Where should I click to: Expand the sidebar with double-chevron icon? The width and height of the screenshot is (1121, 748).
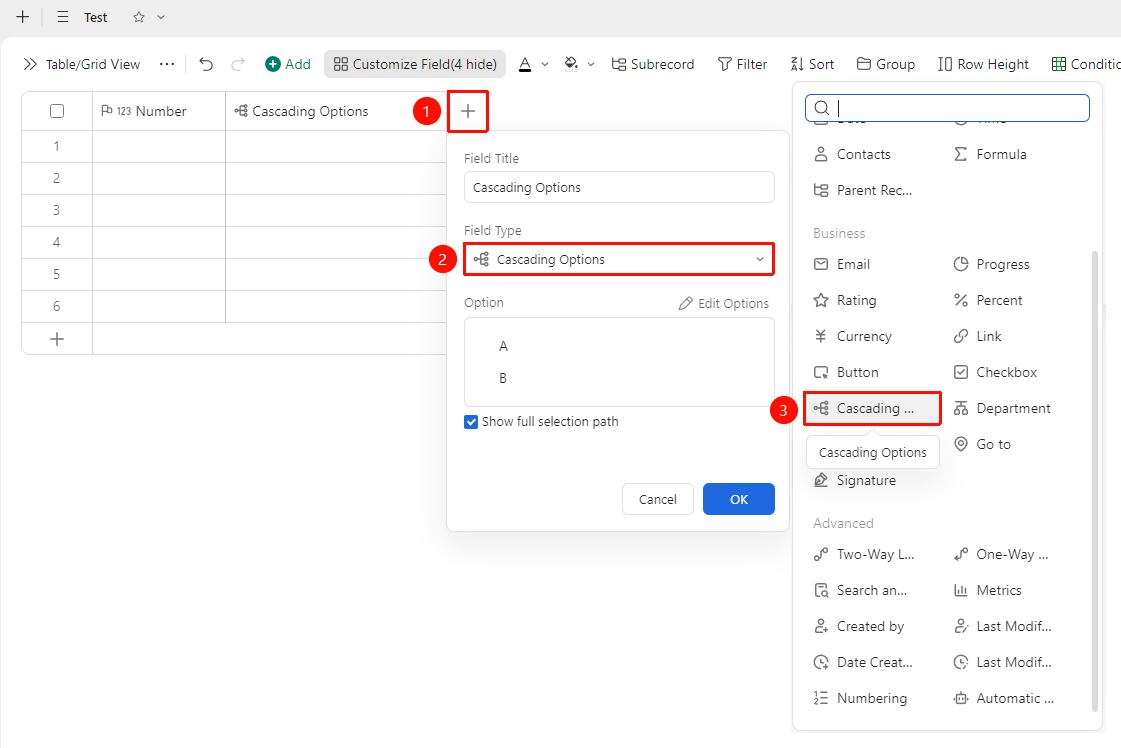(30, 64)
